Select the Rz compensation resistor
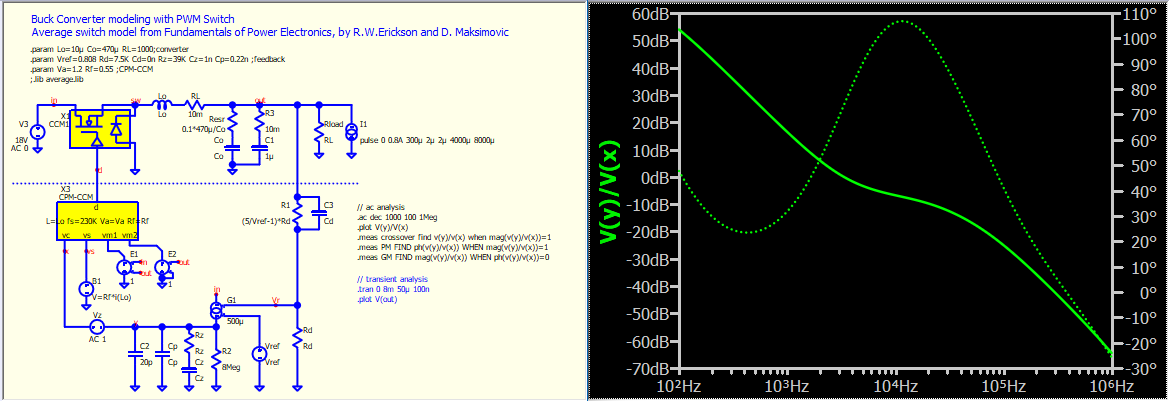1169x401 pixels. coord(189,341)
